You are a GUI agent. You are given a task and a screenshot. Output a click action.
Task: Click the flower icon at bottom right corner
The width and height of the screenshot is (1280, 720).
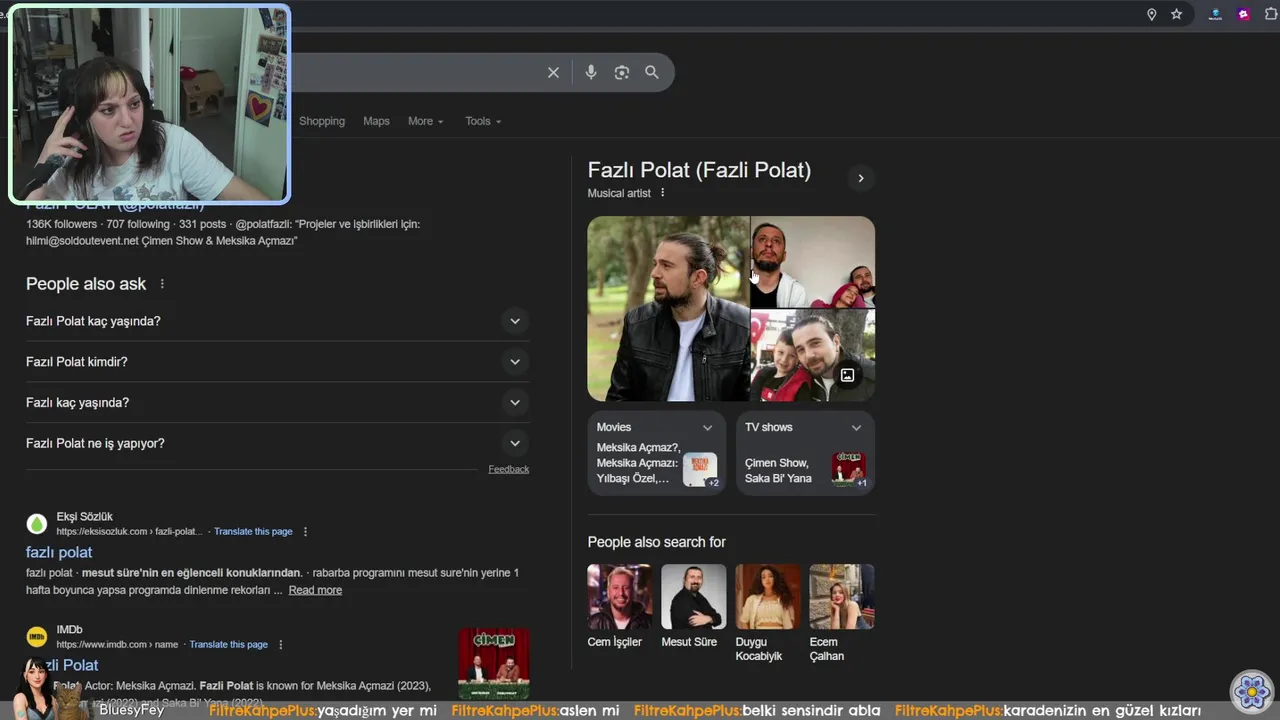(1251, 691)
